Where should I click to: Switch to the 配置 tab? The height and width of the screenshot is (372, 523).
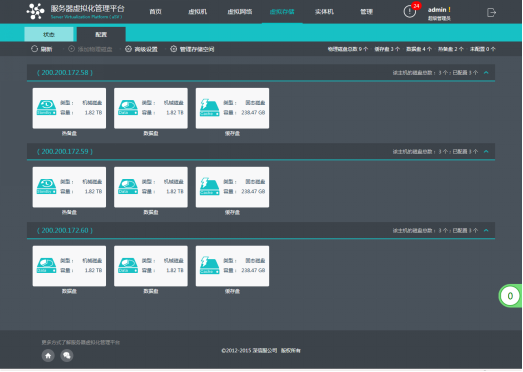point(101,34)
